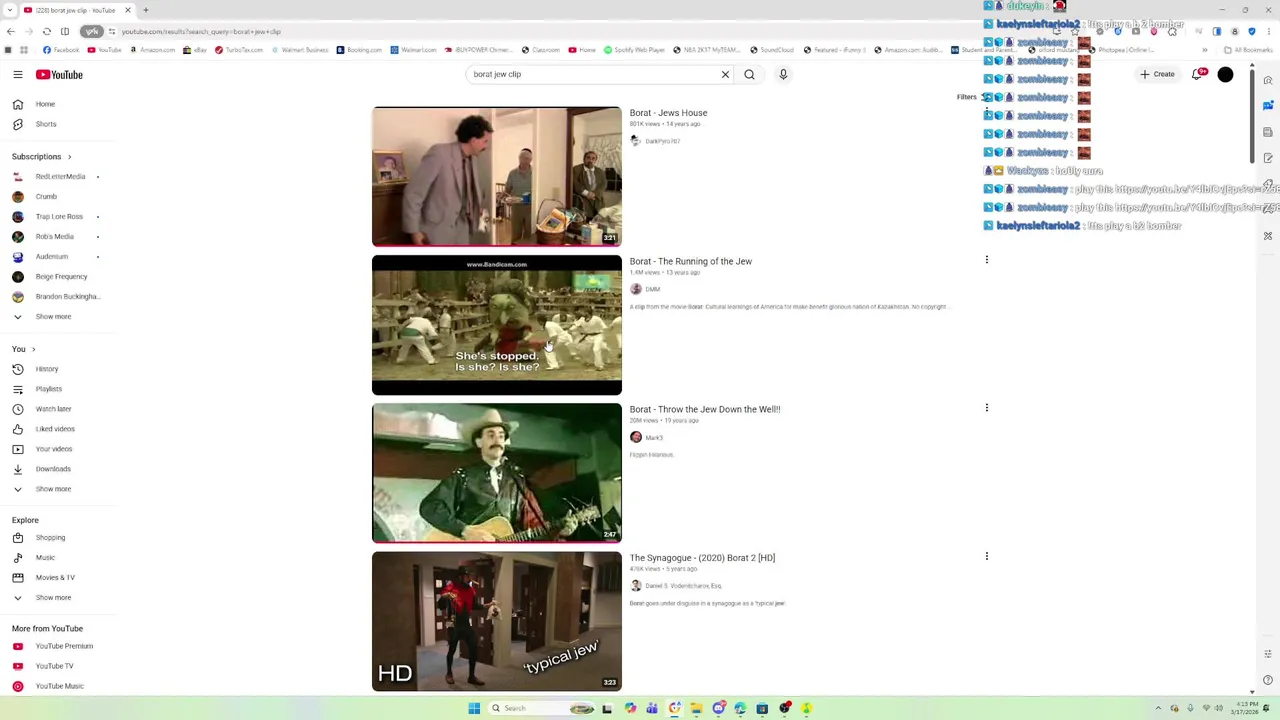The image size is (1280, 720).
Task: Click the magnifier search button
Action: [x=749, y=74]
